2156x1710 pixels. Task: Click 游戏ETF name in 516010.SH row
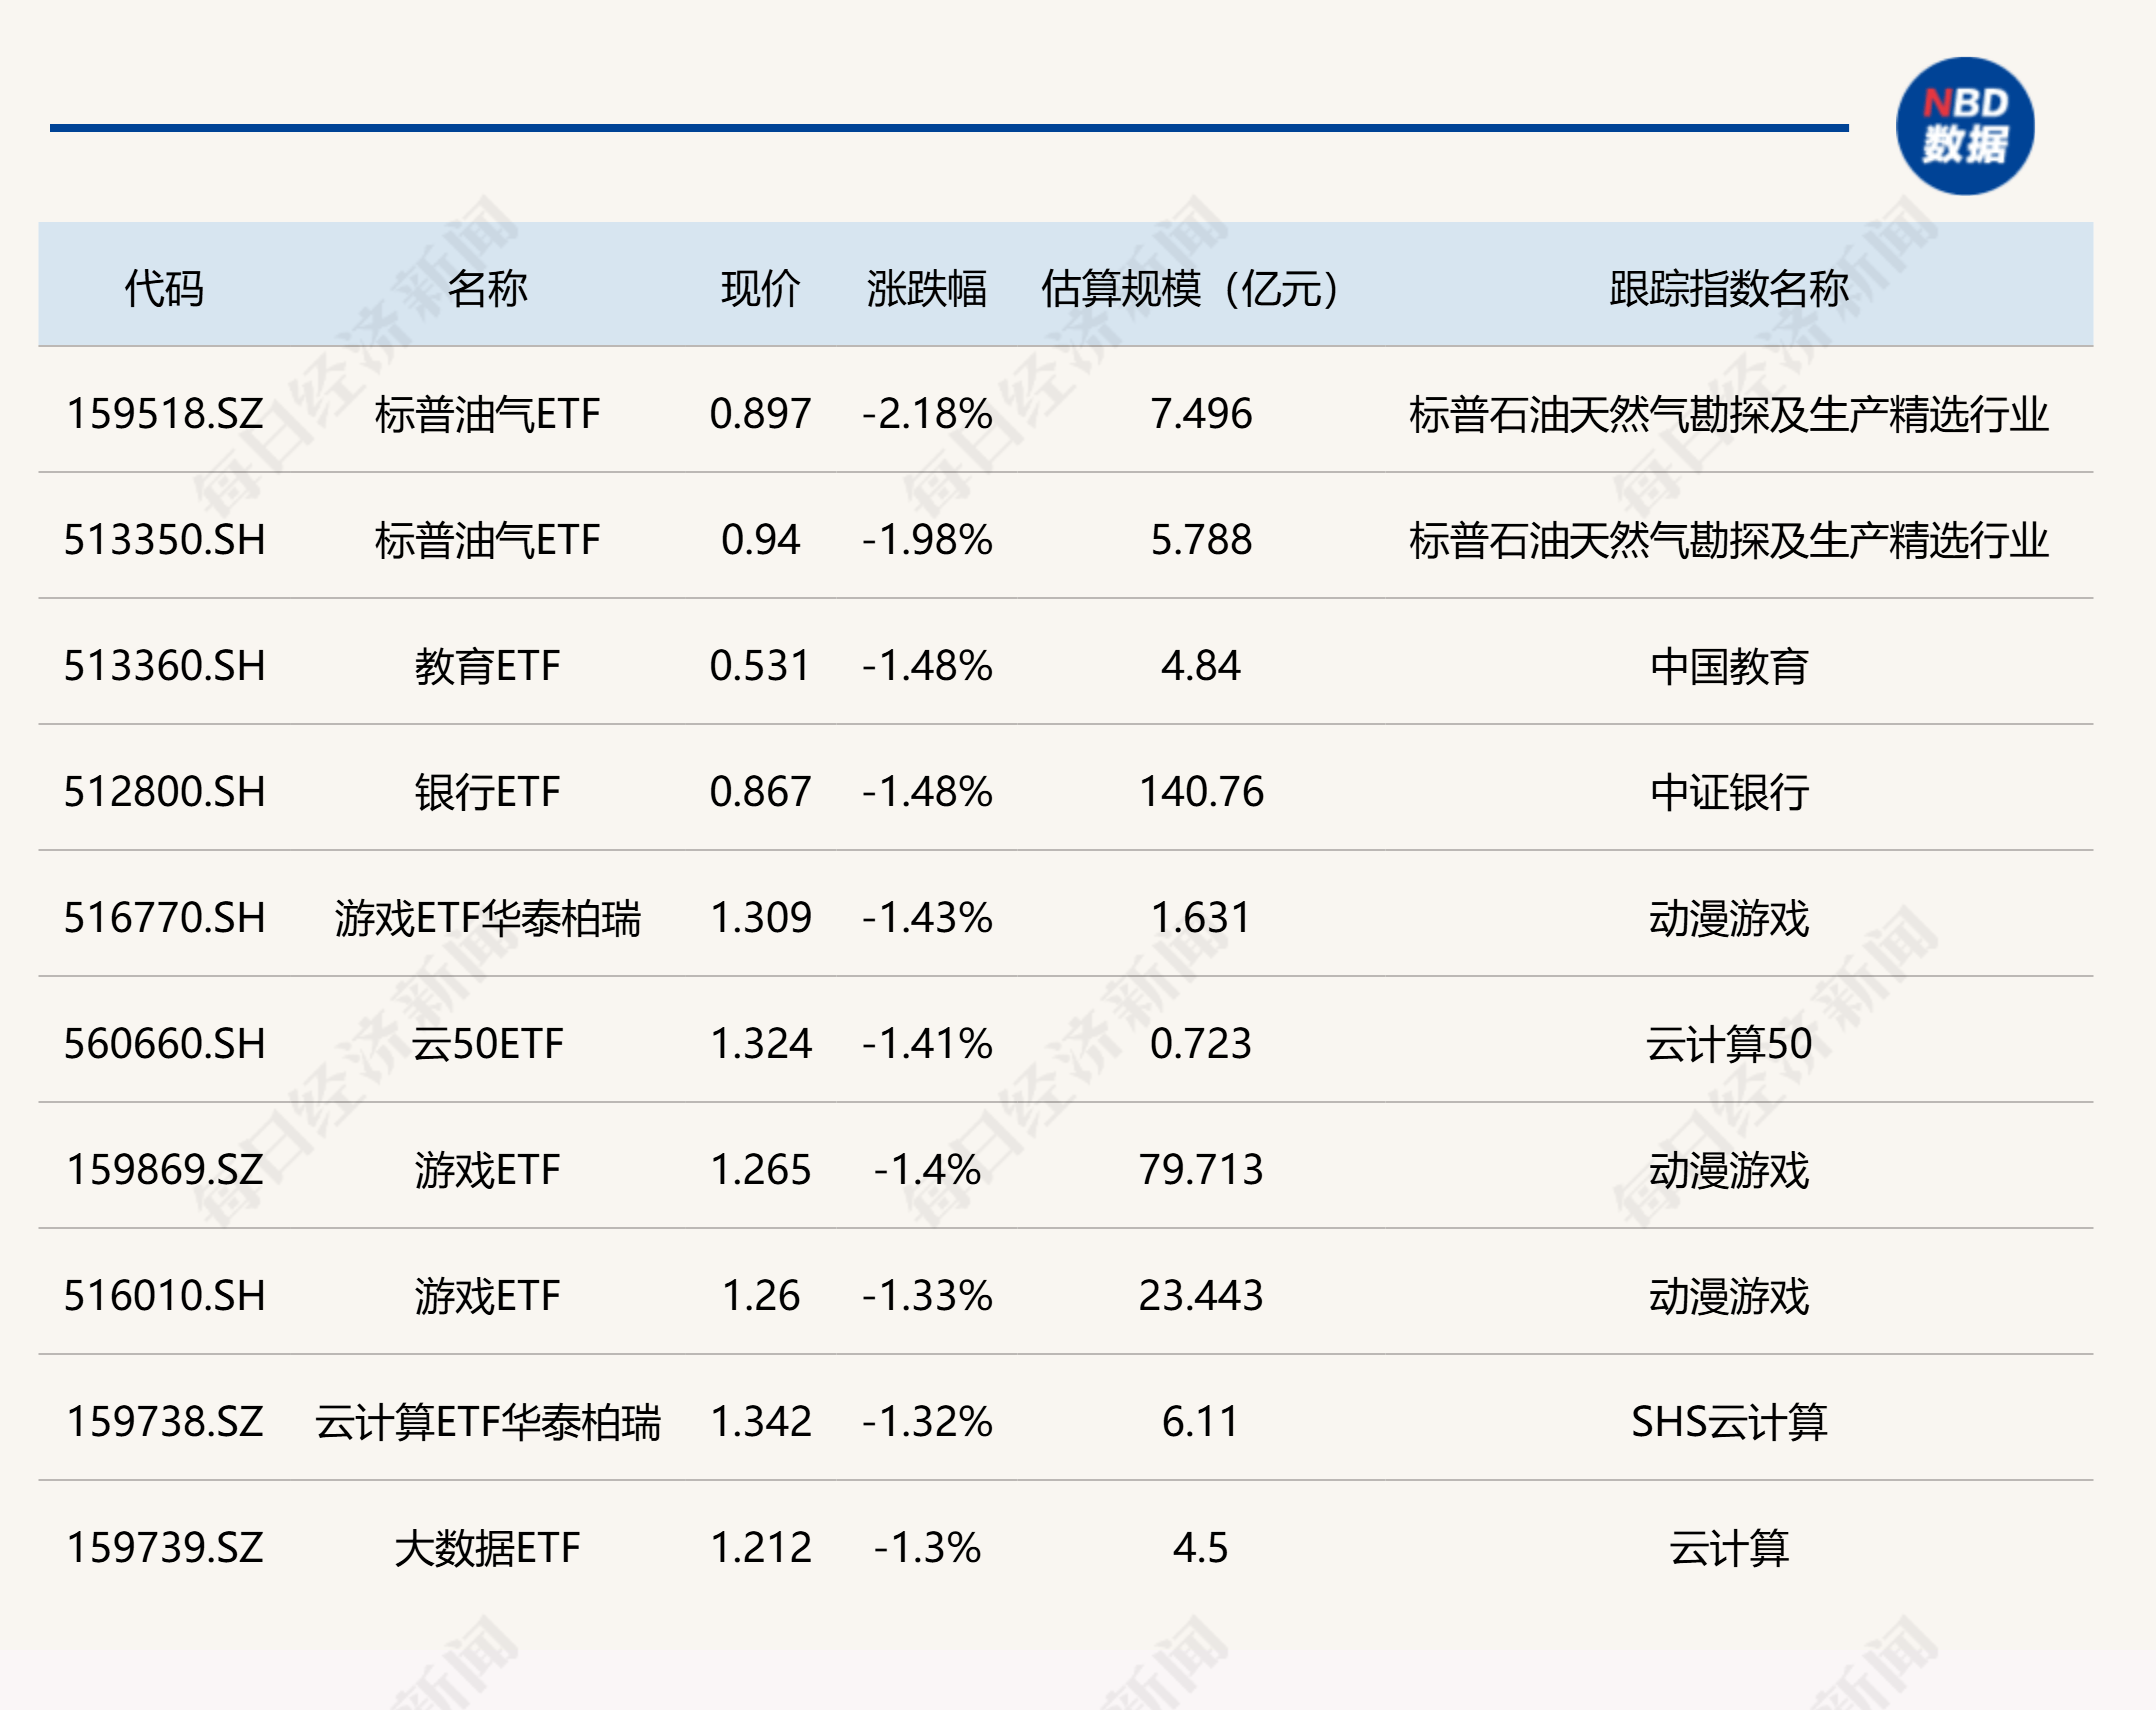(x=487, y=1296)
